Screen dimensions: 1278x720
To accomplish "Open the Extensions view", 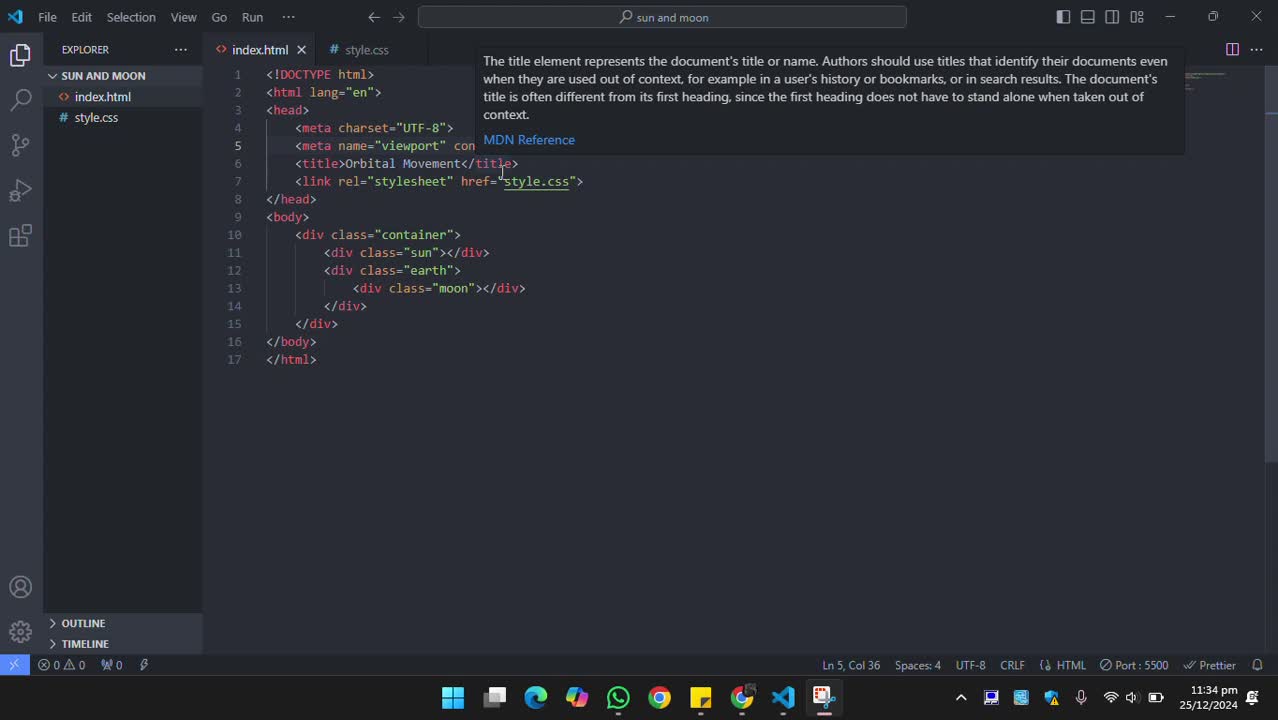I will [x=20, y=236].
